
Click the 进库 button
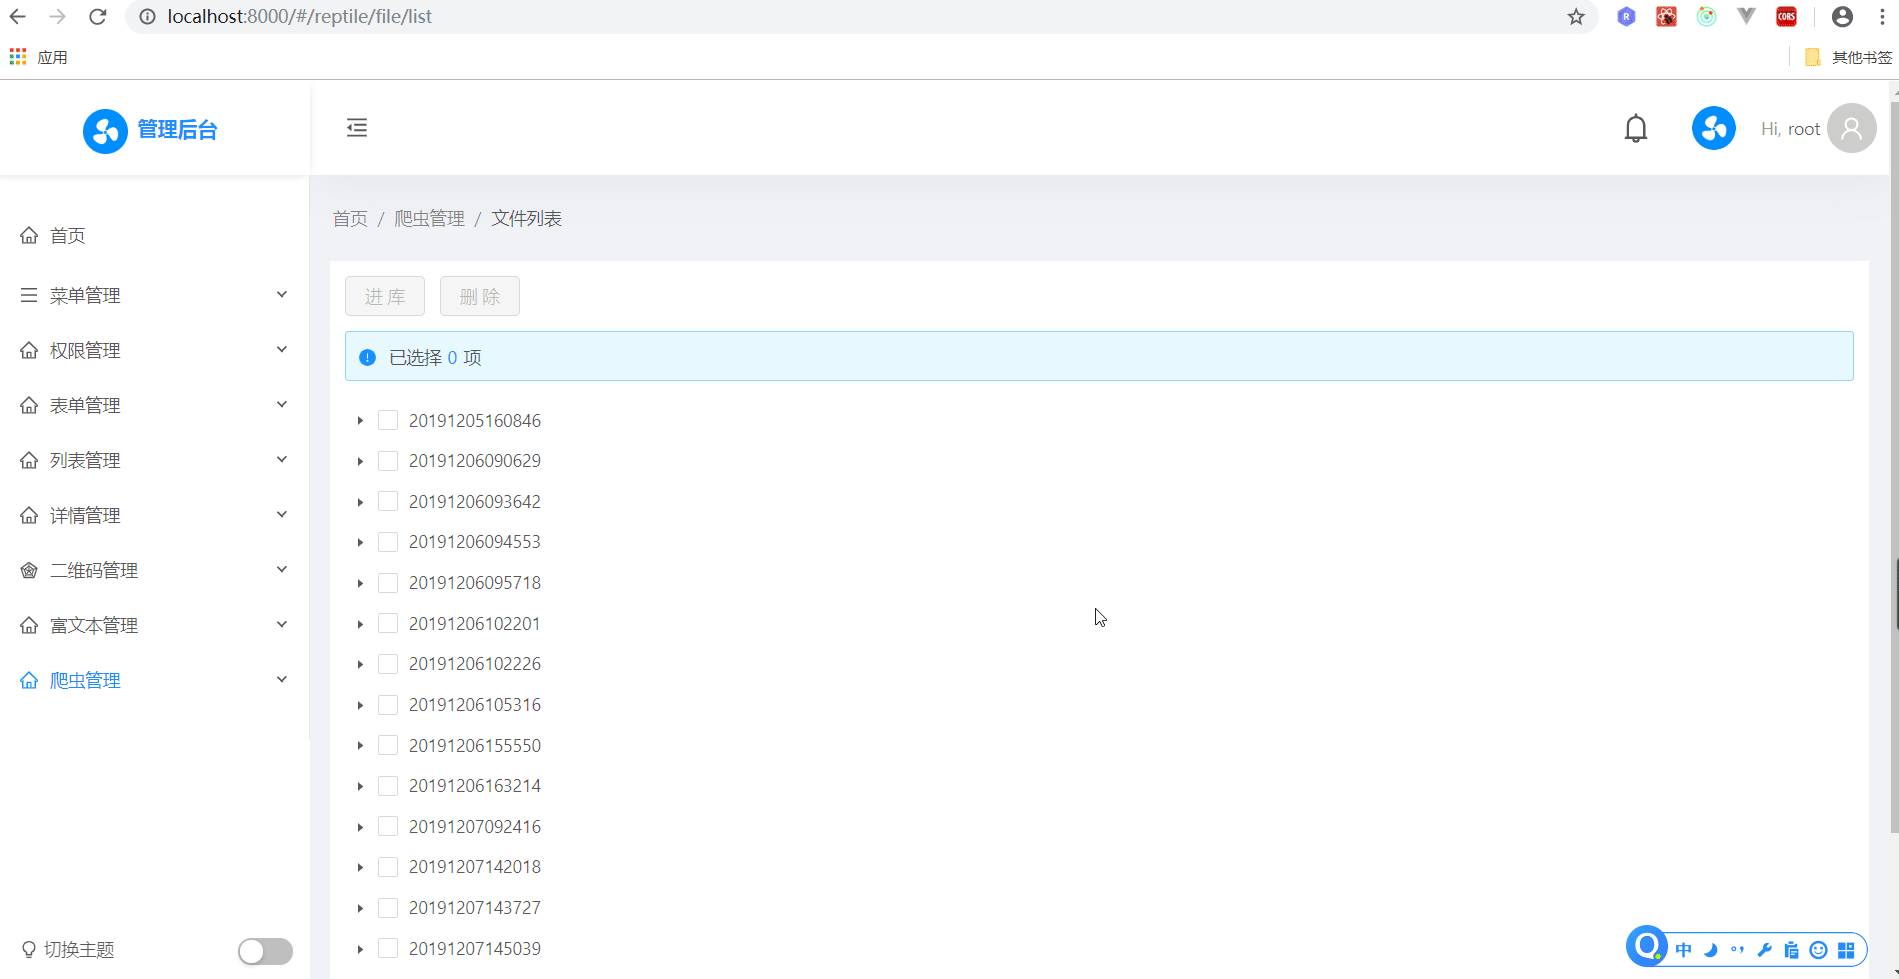click(385, 296)
